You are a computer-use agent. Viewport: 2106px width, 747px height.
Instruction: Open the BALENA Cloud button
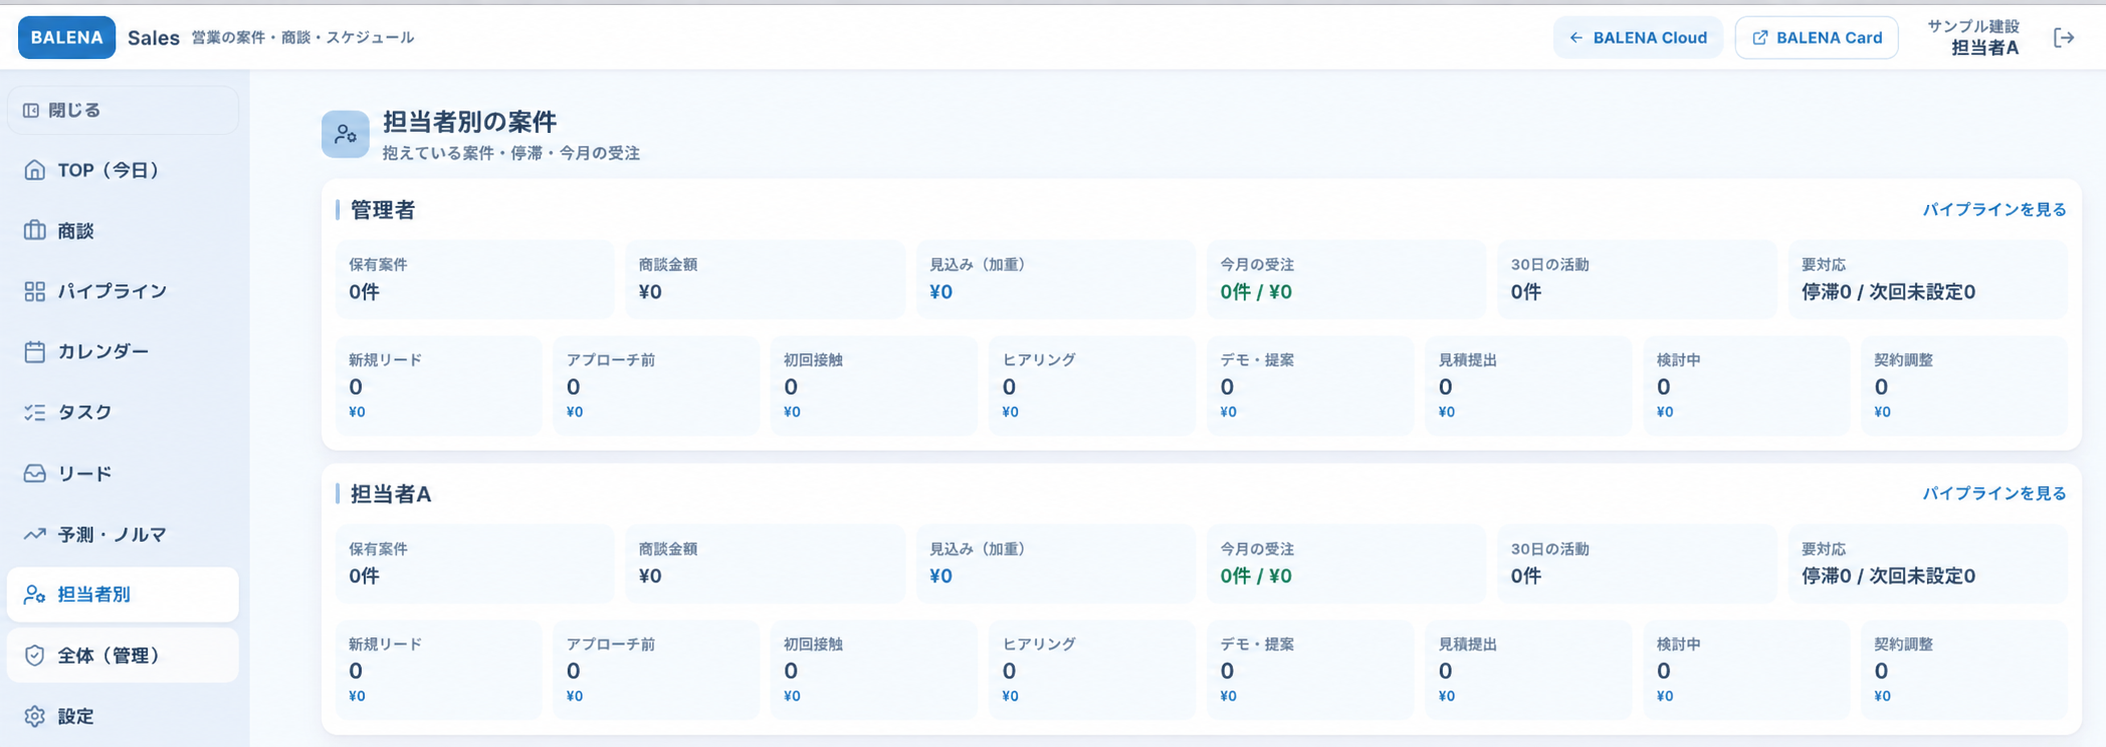click(x=1638, y=38)
